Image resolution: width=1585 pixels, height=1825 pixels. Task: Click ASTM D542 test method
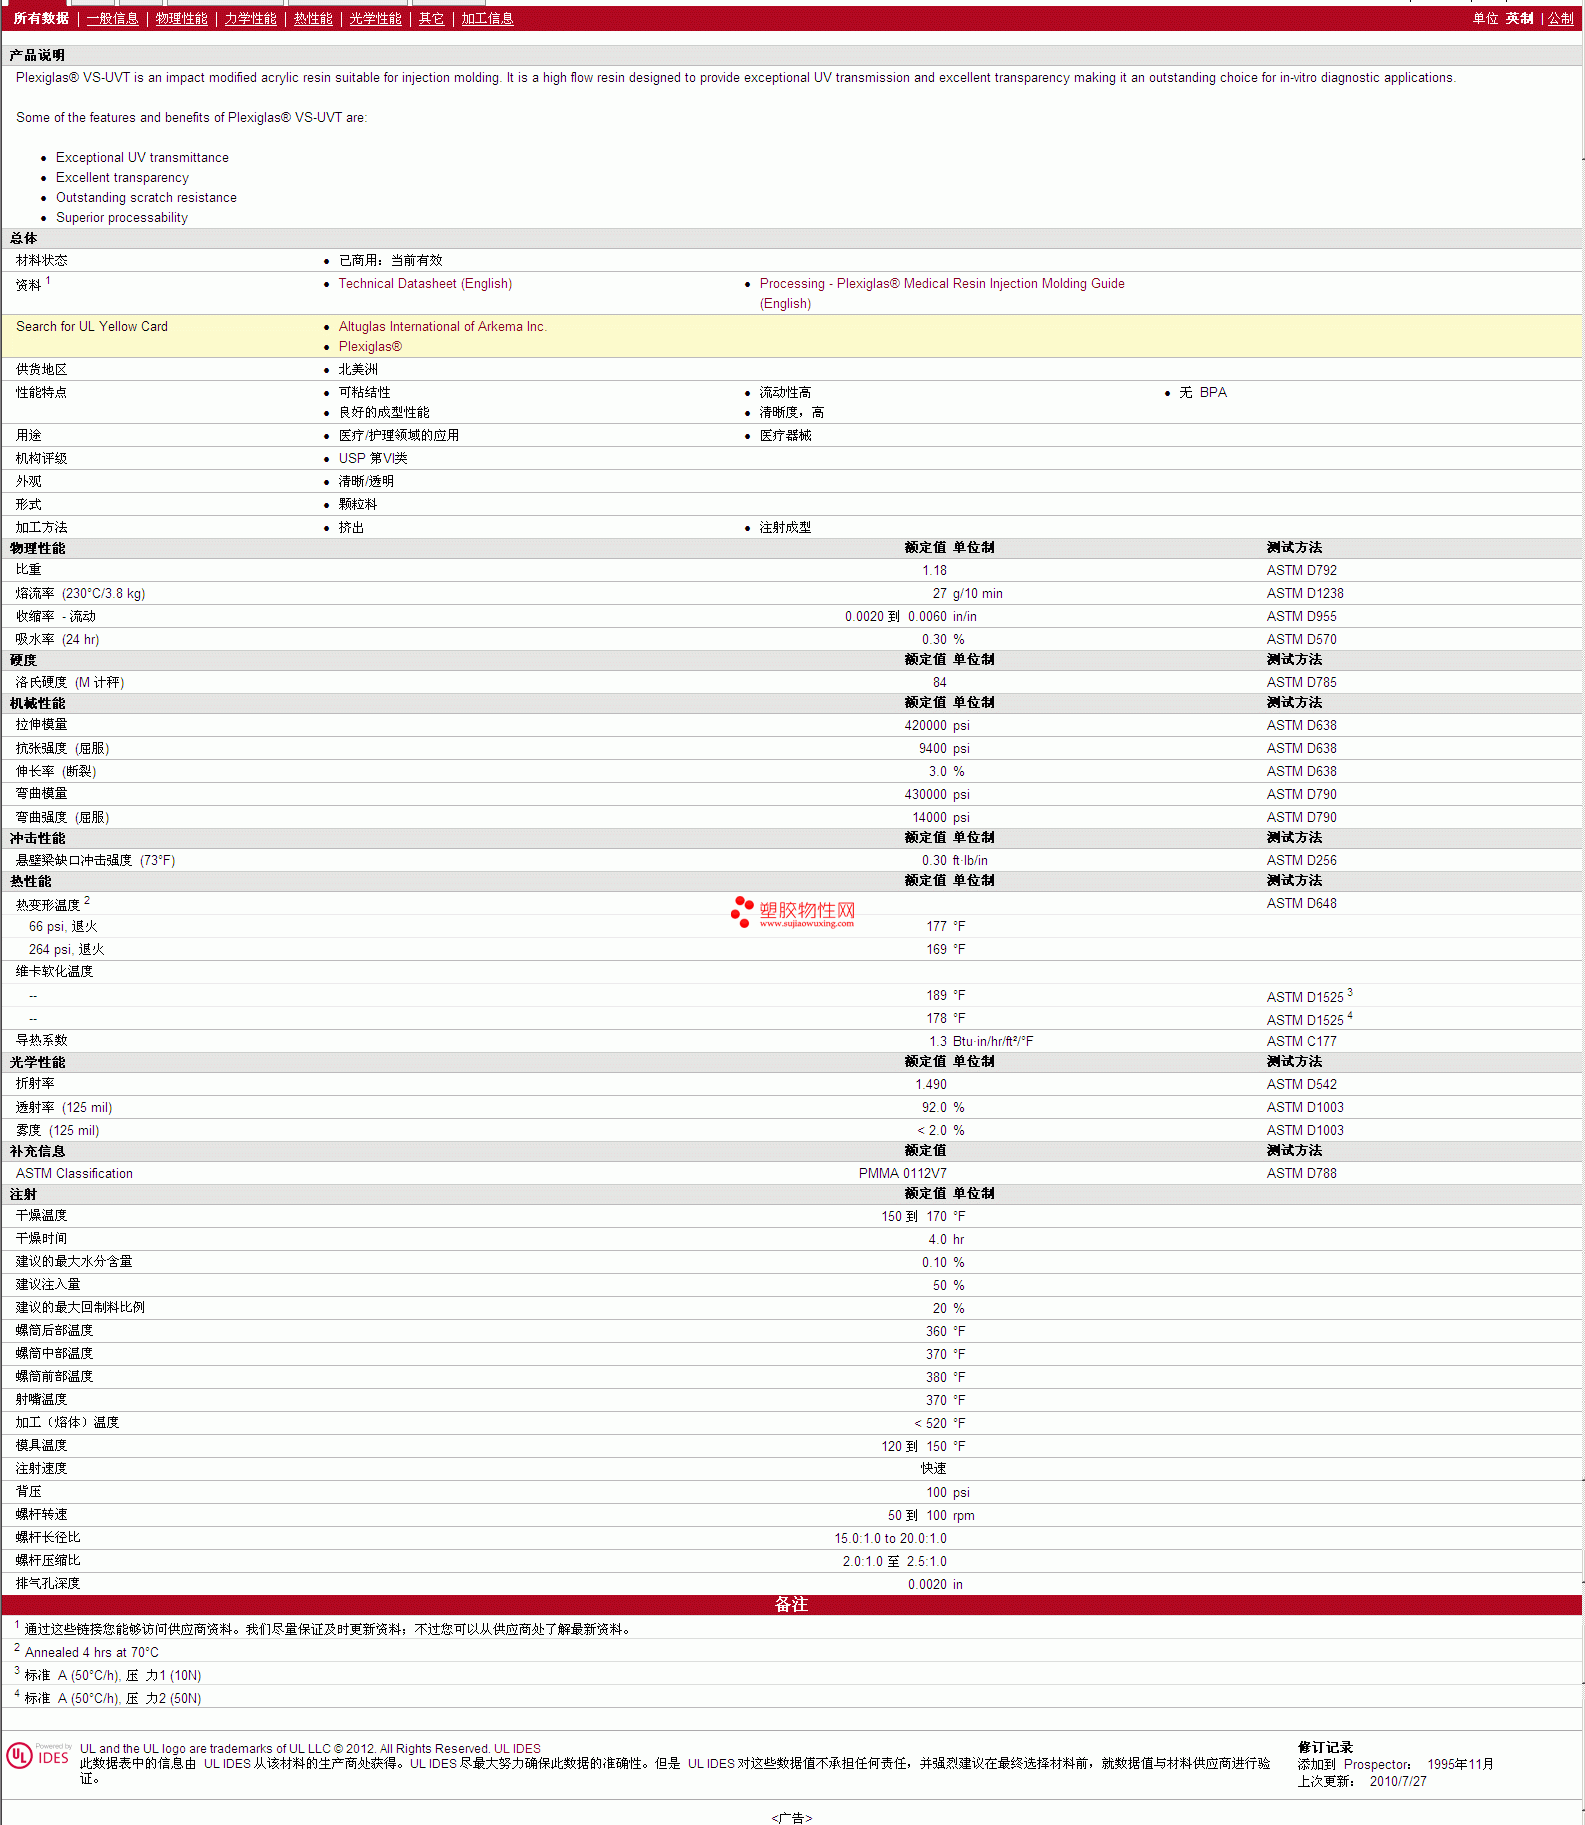1301,1085
